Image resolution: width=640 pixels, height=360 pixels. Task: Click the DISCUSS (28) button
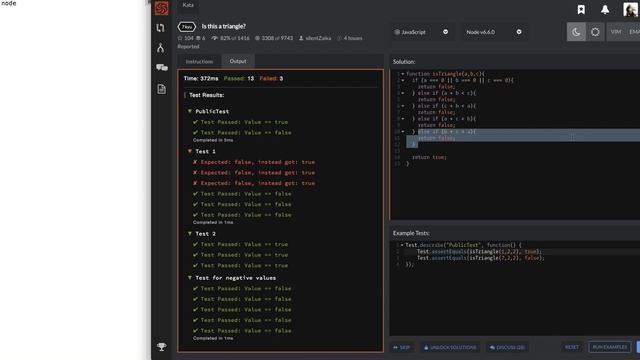tap(507, 347)
